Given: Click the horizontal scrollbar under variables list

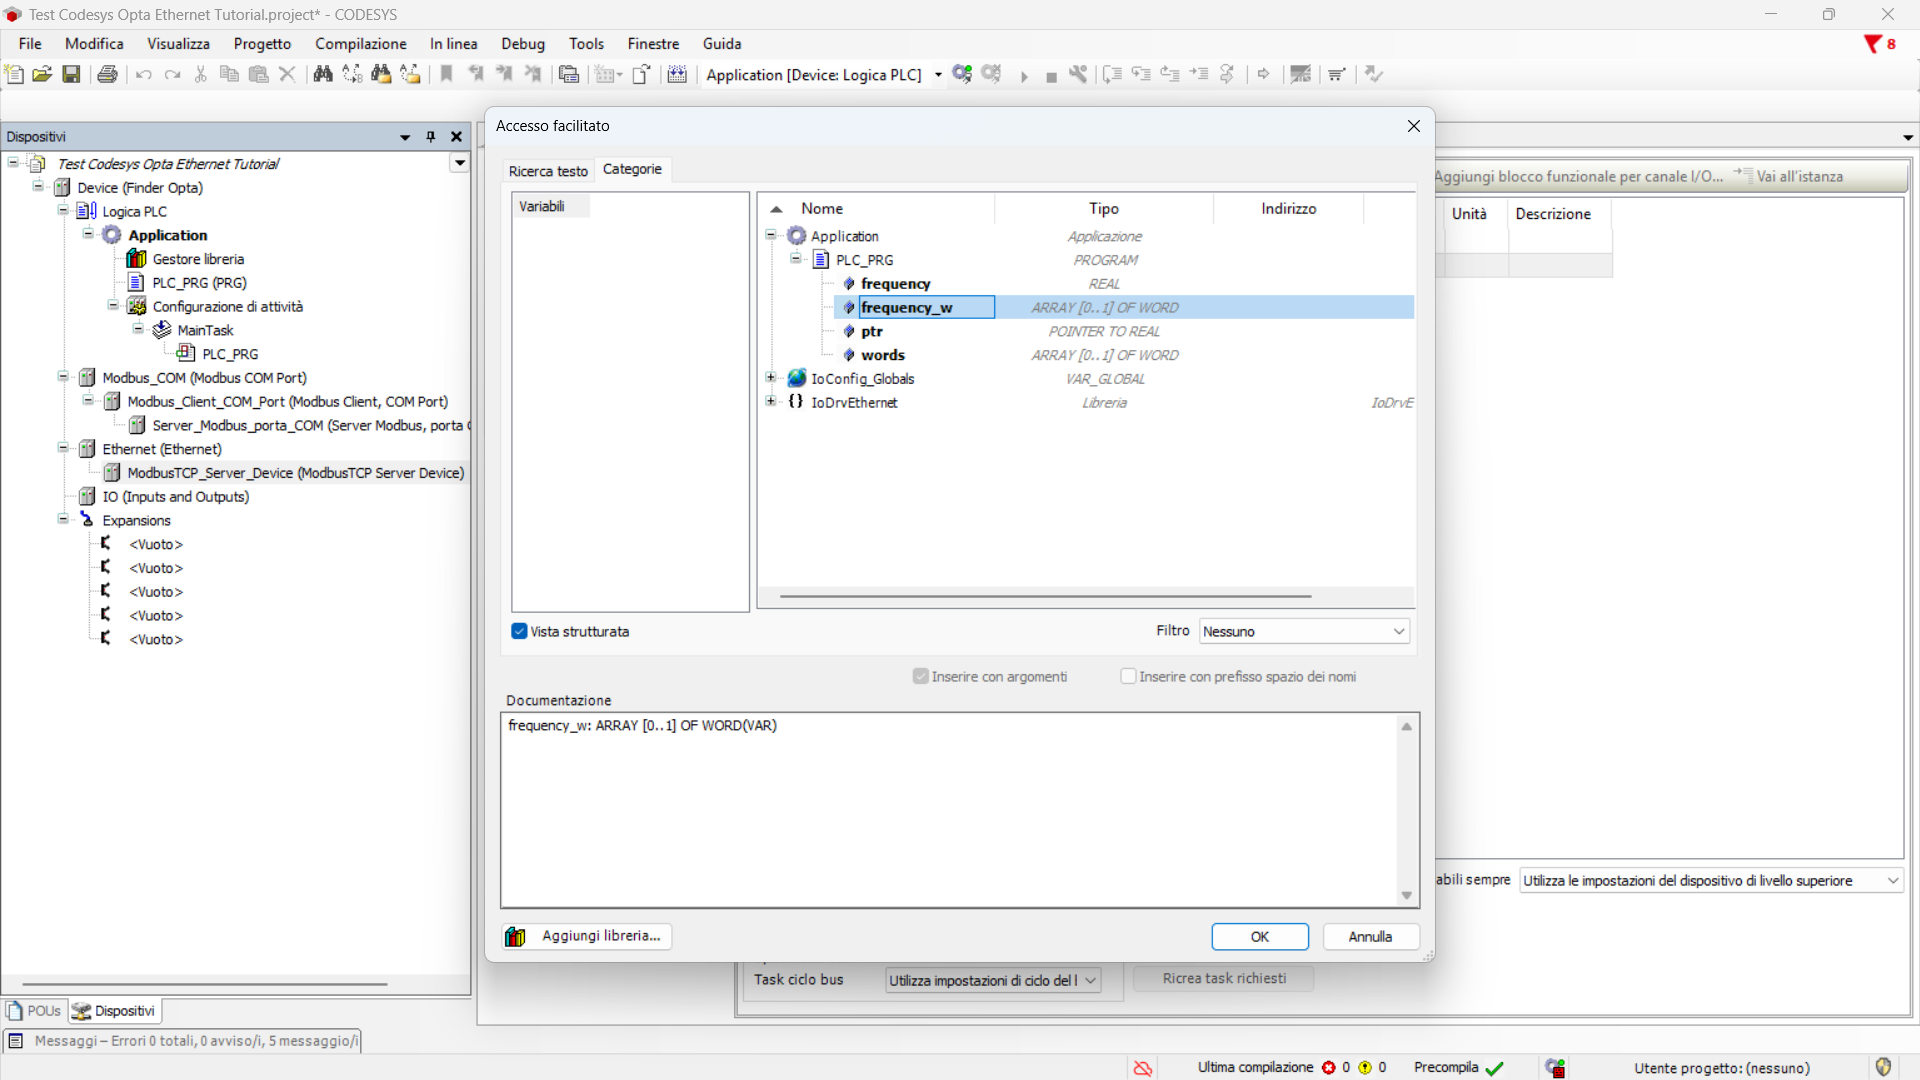Looking at the screenshot, I should tap(1045, 596).
